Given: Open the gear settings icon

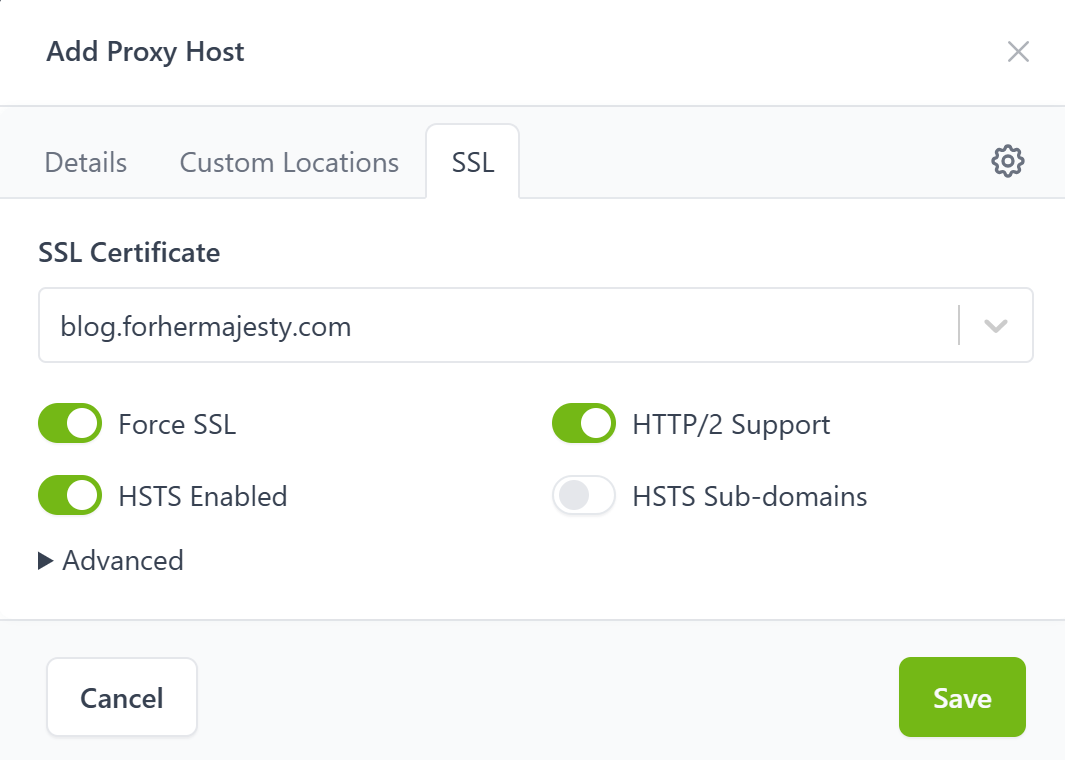Looking at the screenshot, I should 1007,161.
